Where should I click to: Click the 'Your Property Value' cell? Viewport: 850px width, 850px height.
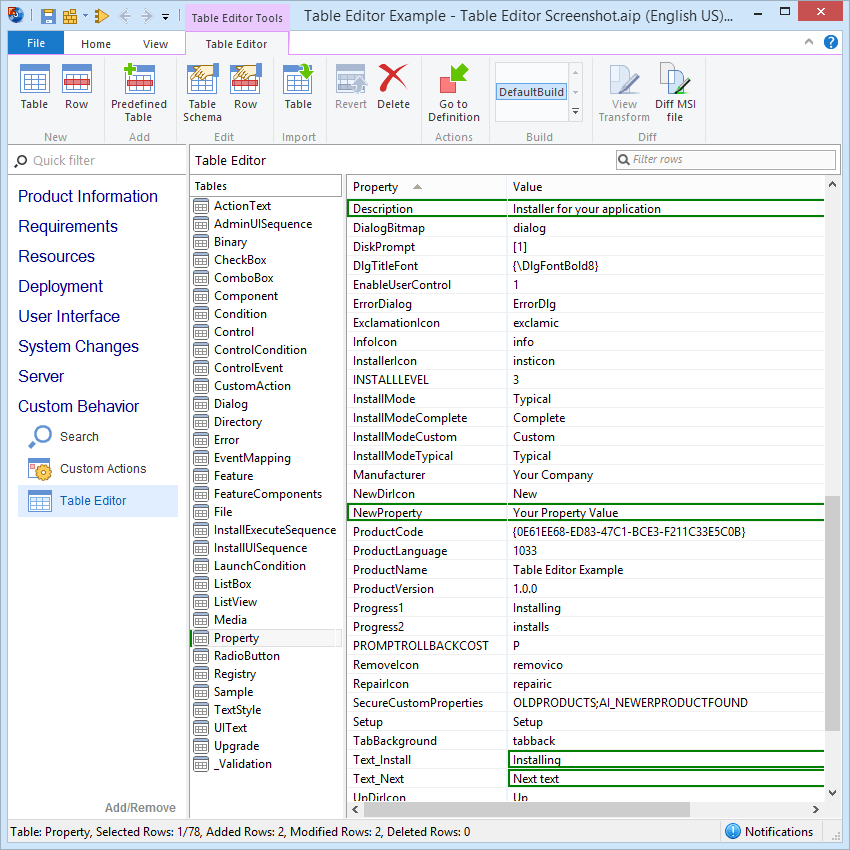665,513
